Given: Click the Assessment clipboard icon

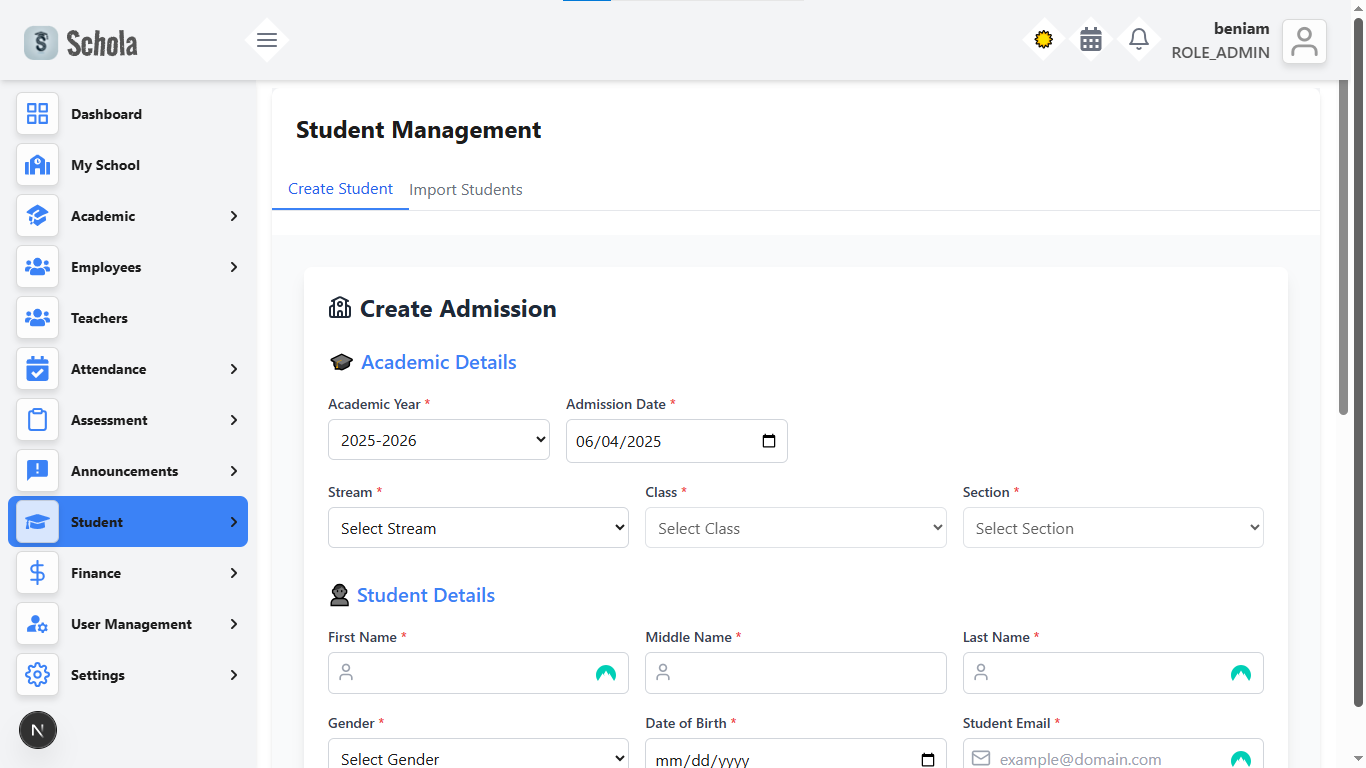Looking at the screenshot, I should [x=37, y=420].
